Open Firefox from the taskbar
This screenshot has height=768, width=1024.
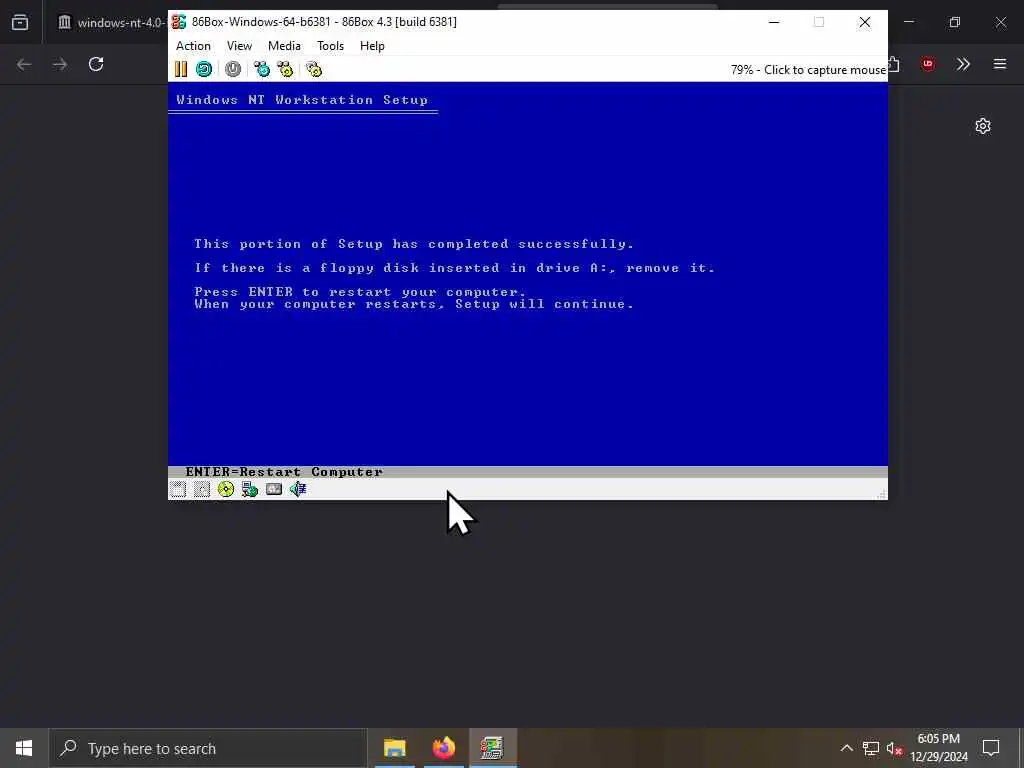pos(443,748)
